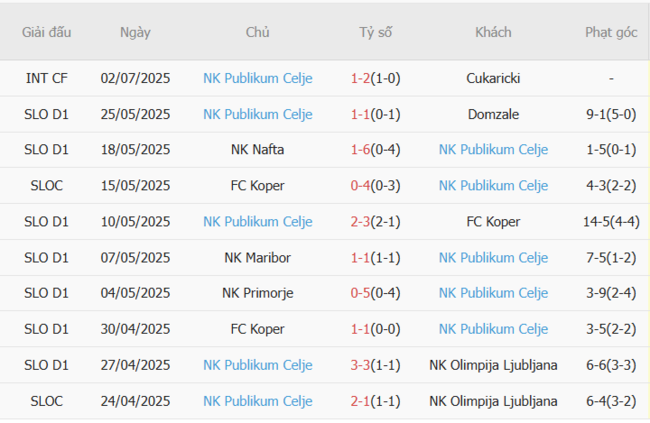
Task: Click NK Publikum Celje link in 18/05/2025 row
Action: coord(493,150)
